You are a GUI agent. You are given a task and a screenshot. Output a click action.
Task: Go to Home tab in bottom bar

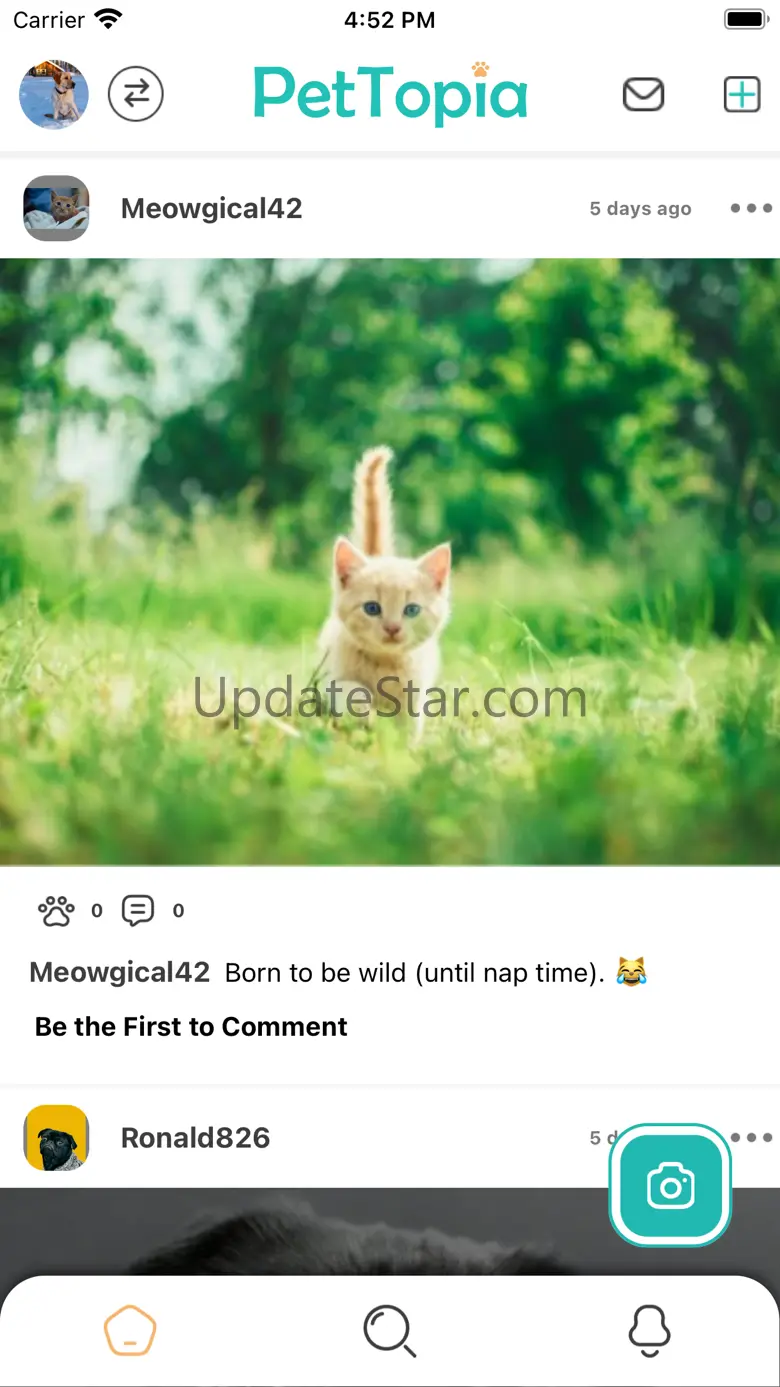[x=130, y=1332]
